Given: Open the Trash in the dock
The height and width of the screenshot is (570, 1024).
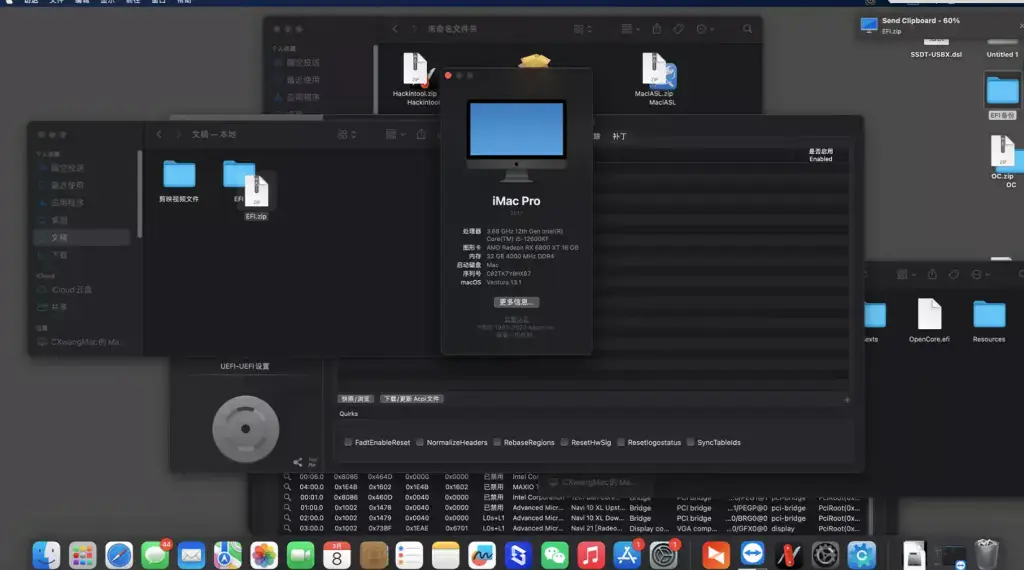Looking at the screenshot, I should coord(986,554).
